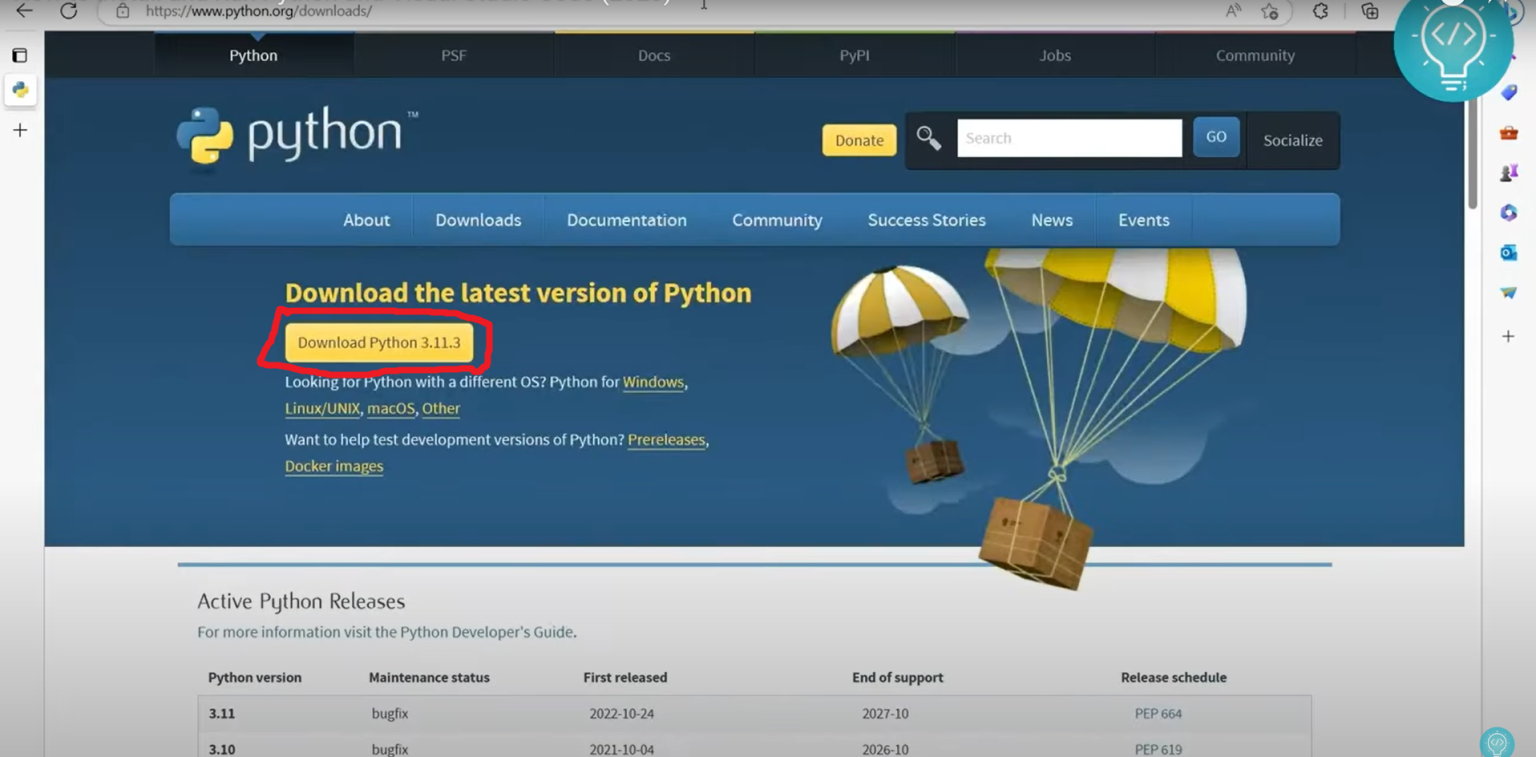The height and width of the screenshot is (757, 1536).
Task: Expand the Downloads navigation menu
Action: pos(477,220)
